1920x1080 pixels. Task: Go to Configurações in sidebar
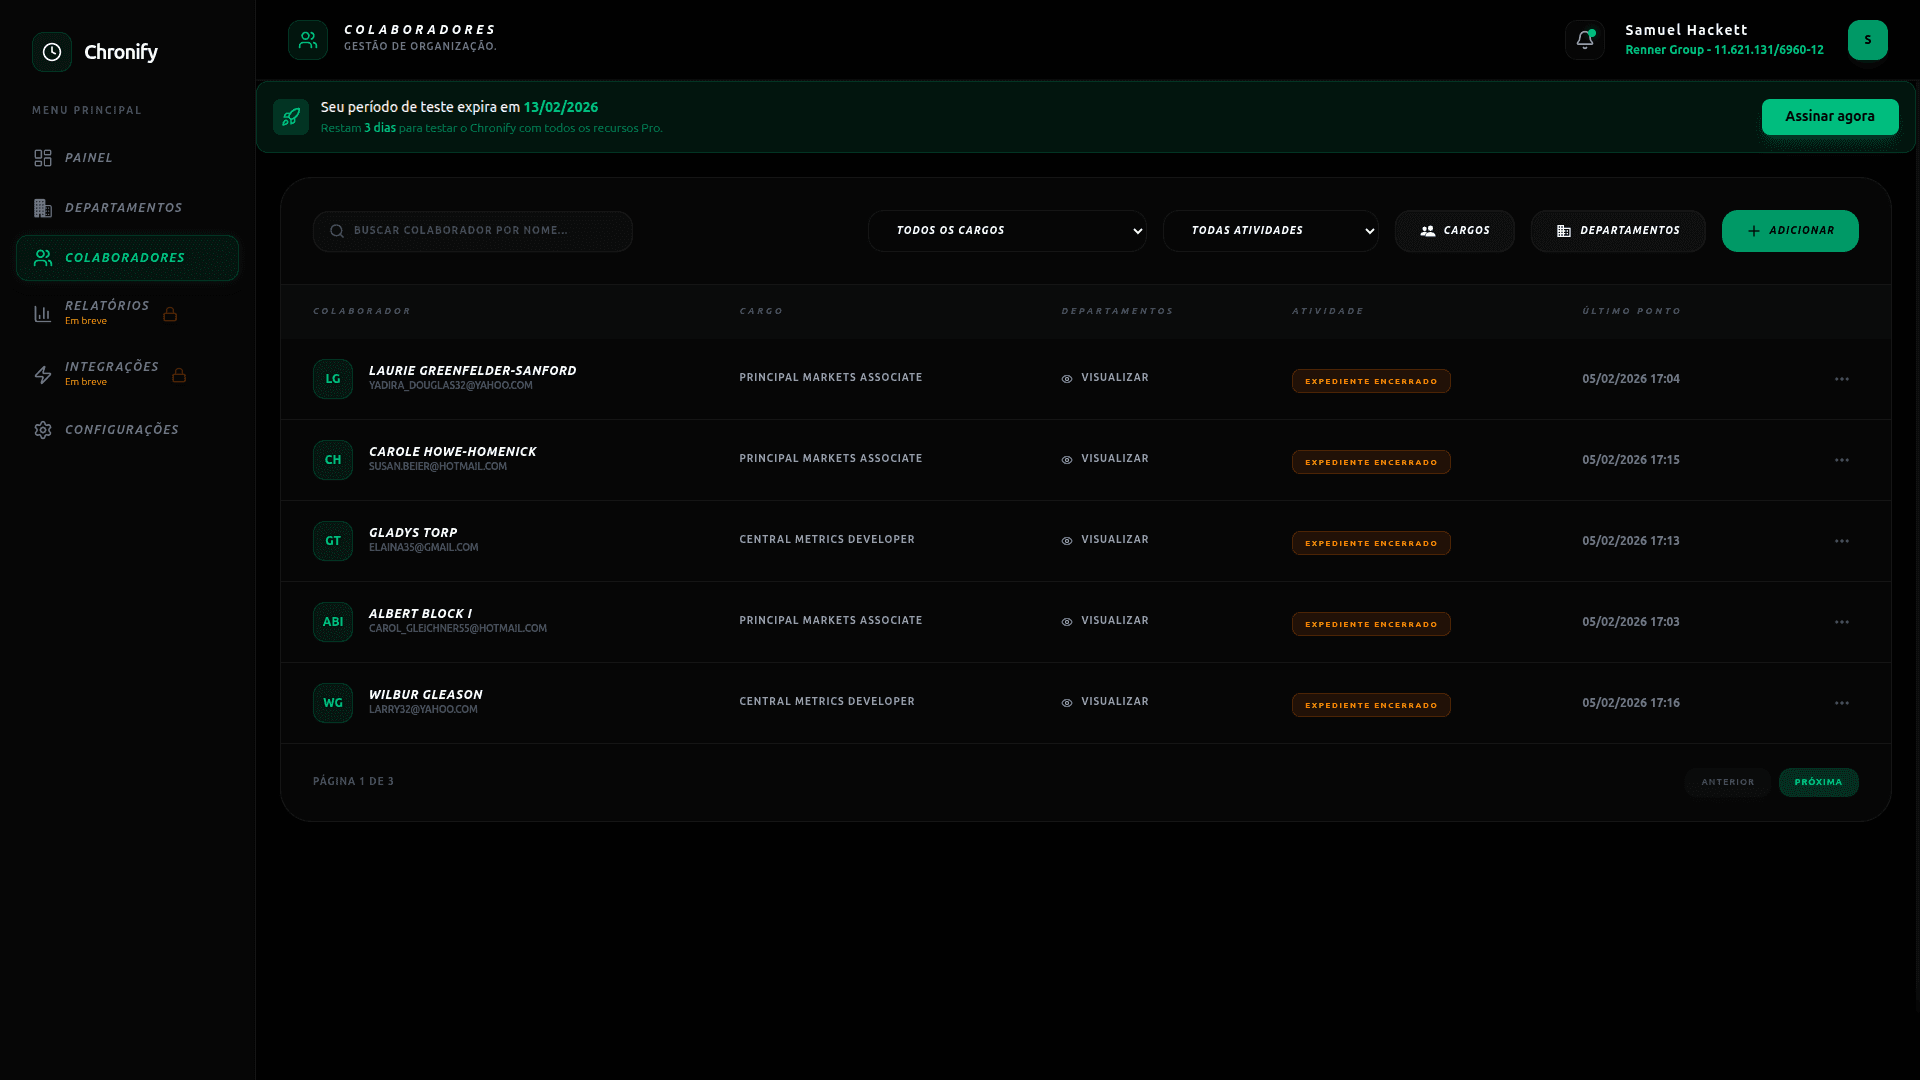(121, 430)
